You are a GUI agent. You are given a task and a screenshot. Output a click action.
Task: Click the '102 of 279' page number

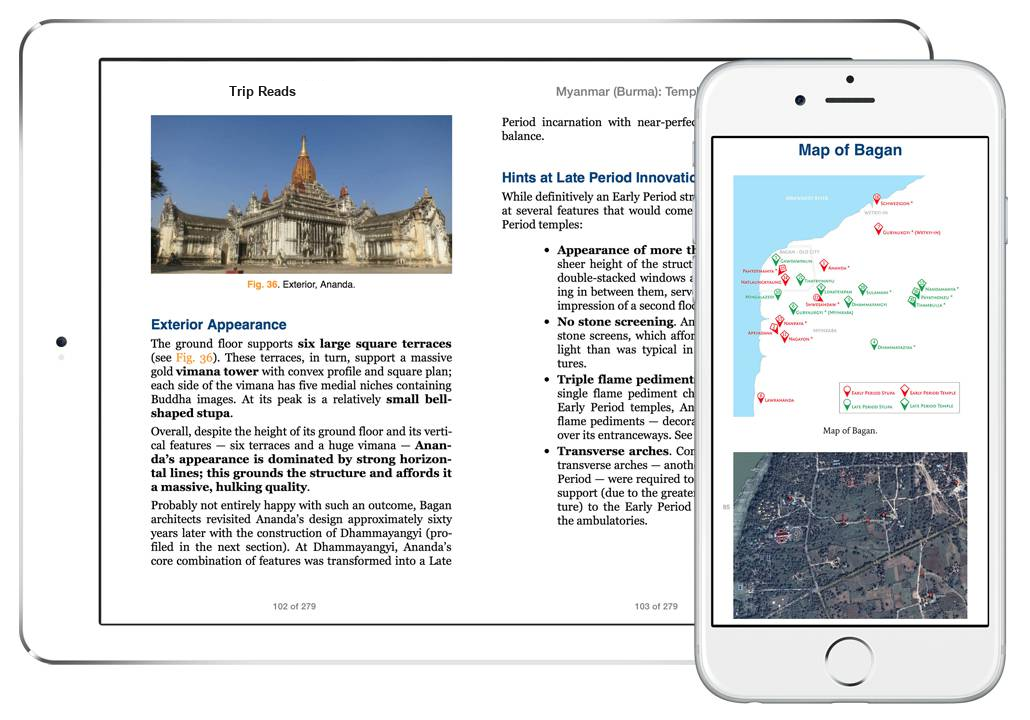[x=294, y=606]
